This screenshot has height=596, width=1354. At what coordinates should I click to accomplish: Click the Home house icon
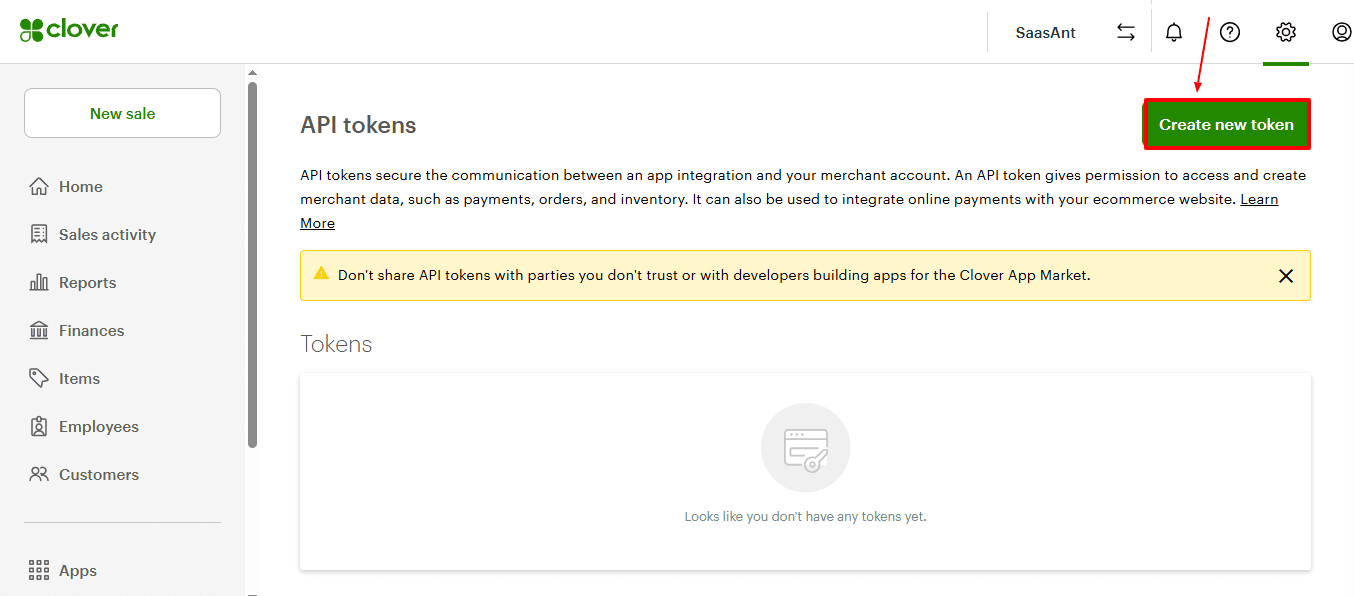click(39, 186)
